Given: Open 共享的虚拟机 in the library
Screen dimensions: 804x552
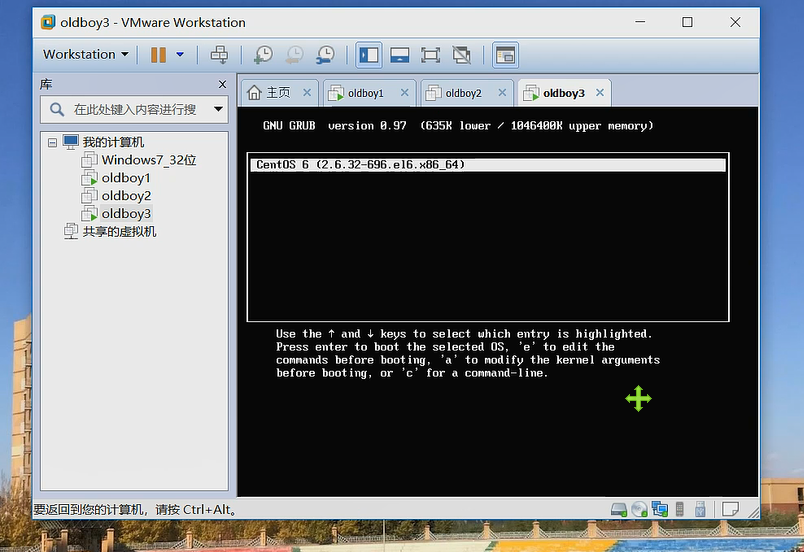Looking at the screenshot, I should (x=119, y=232).
